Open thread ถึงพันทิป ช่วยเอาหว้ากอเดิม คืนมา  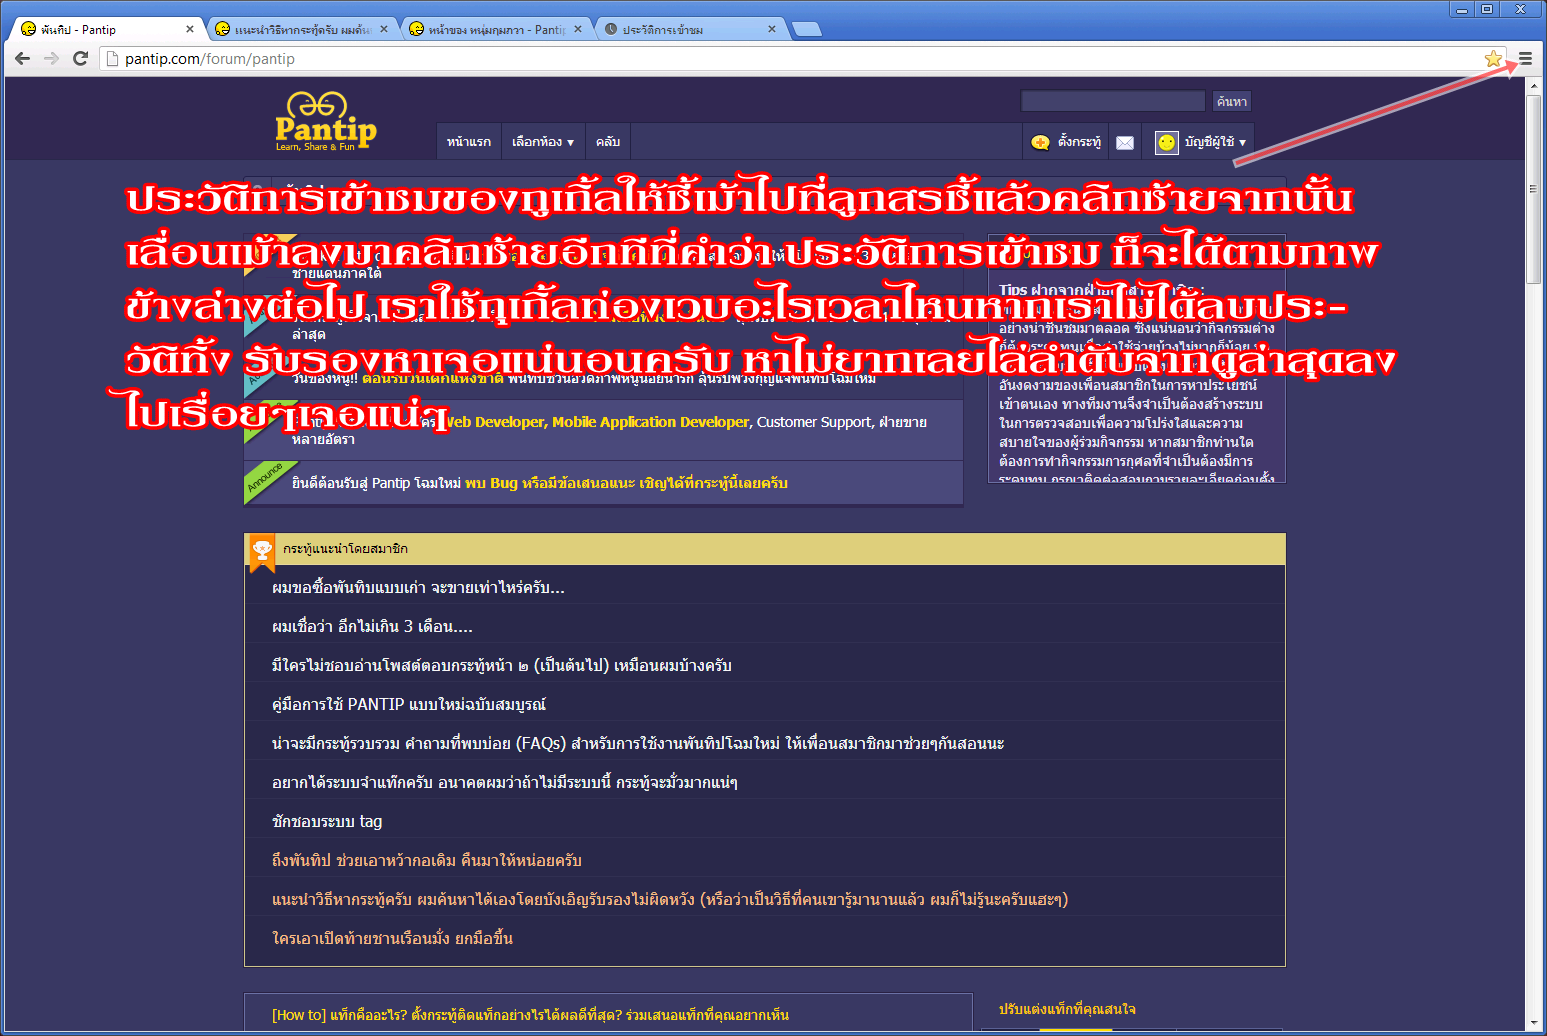click(427, 861)
